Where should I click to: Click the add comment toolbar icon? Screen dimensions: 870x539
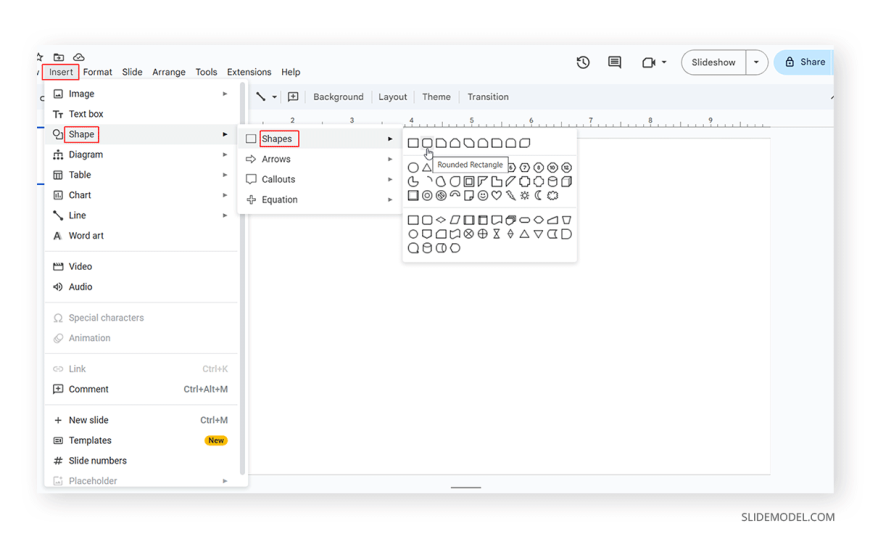293,97
